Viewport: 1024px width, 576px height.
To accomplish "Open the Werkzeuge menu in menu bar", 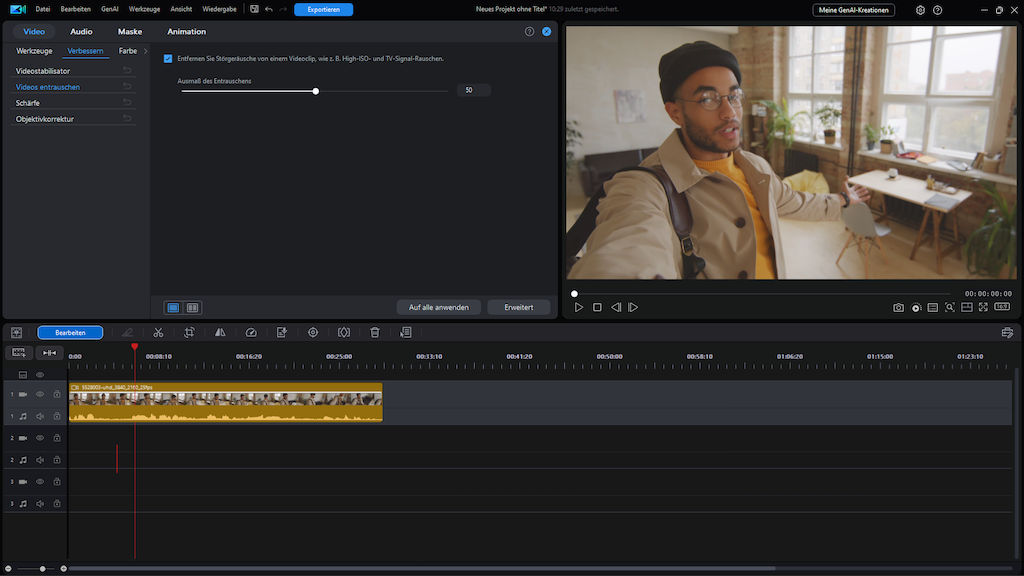I will tap(144, 9).
